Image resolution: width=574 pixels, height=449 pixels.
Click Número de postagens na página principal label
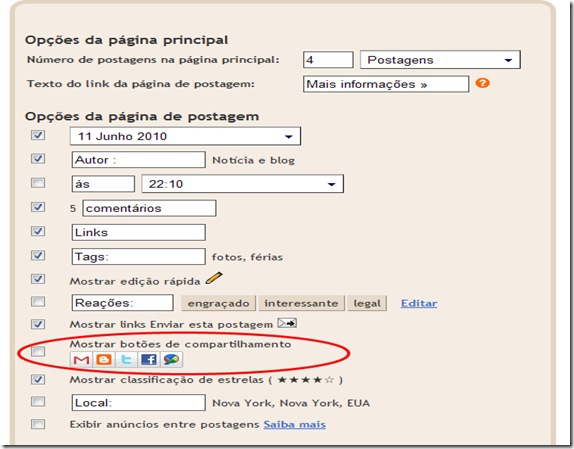pyautogui.click(x=153, y=60)
